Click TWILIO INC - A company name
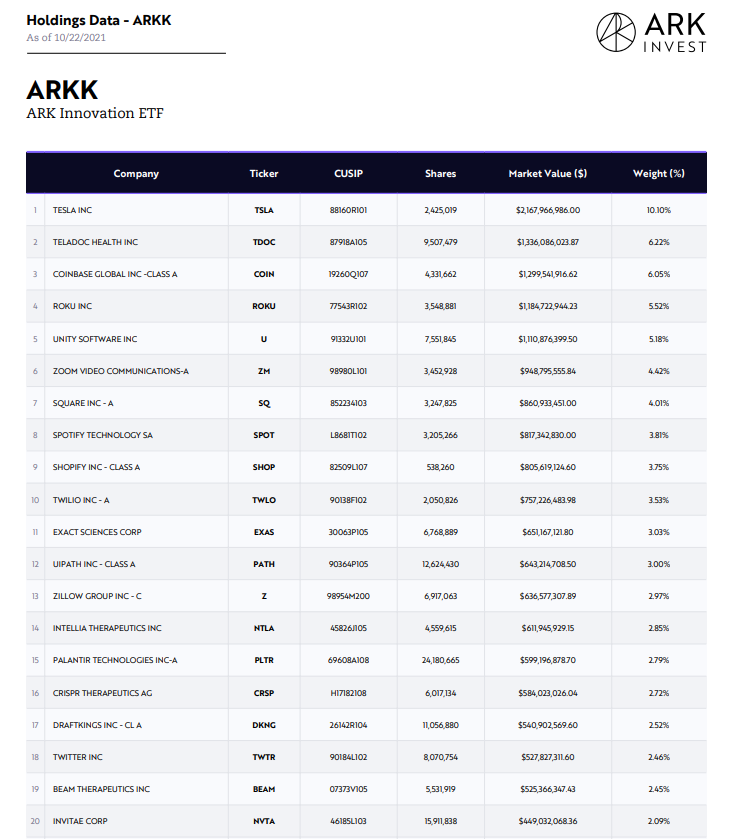The height and width of the screenshot is (839, 732). (81, 500)
